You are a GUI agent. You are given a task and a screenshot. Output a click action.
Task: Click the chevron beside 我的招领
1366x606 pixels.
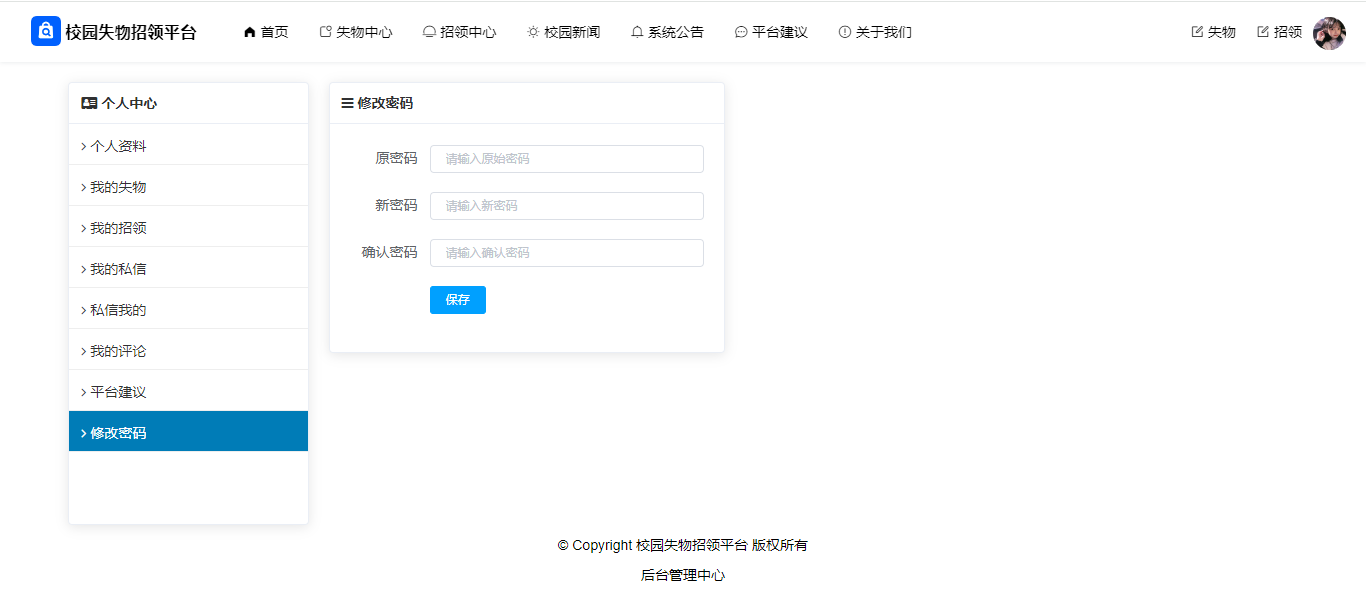(x=84, y=228)
